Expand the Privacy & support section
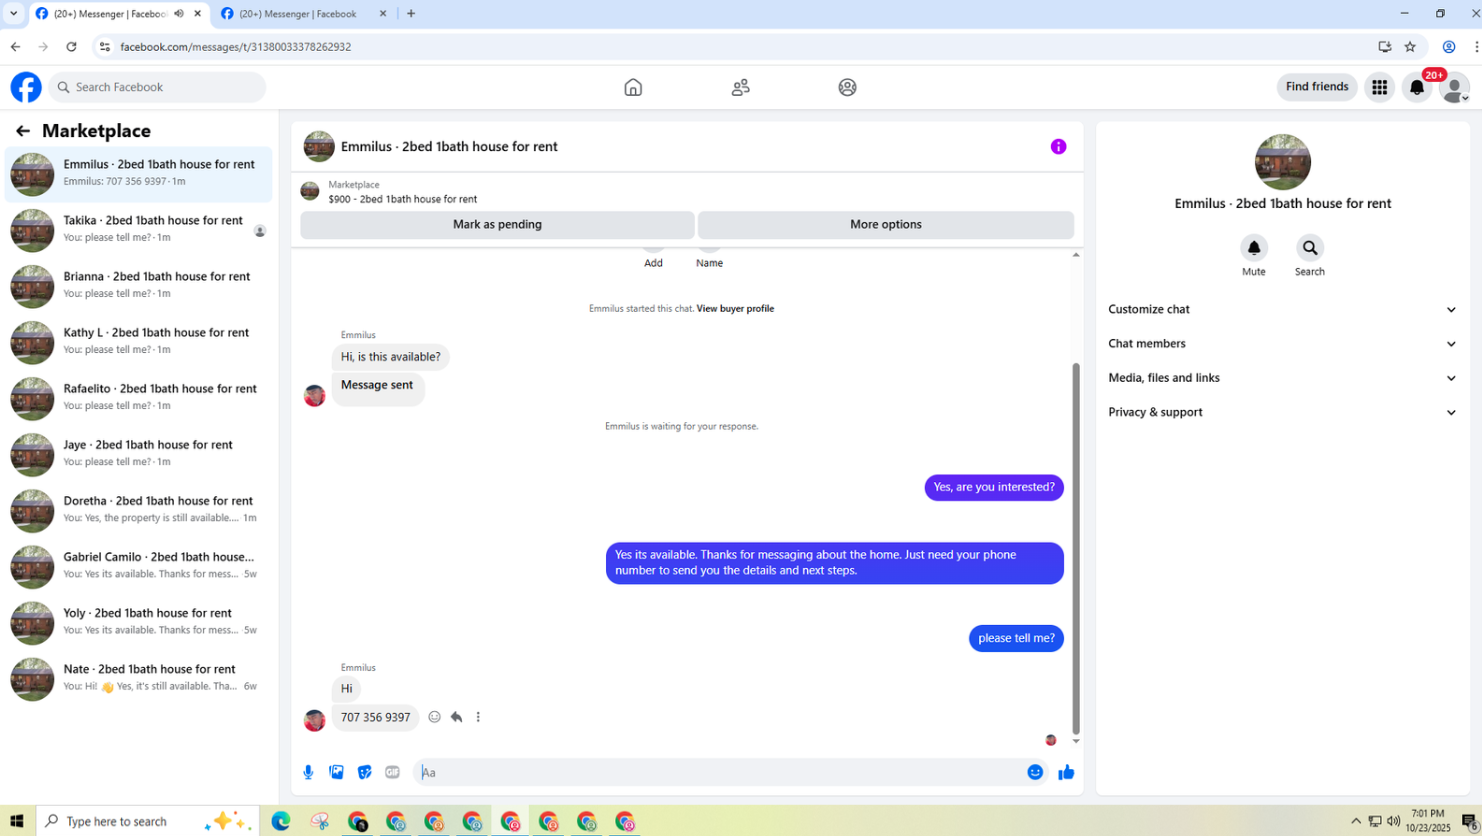This screenshot has width=1482, height=836. point(1282,412)
